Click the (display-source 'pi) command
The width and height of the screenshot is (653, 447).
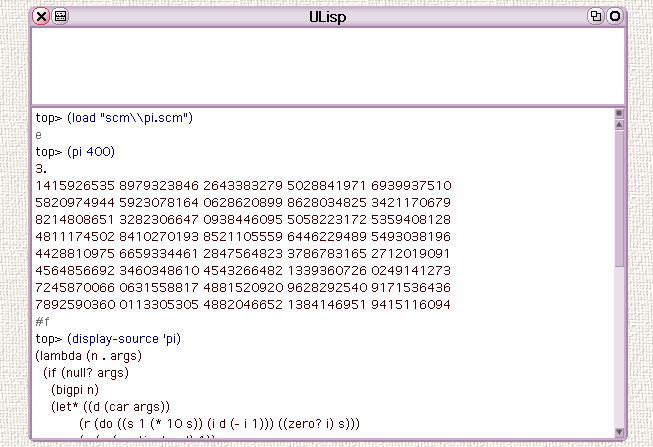tap(124, 339)
